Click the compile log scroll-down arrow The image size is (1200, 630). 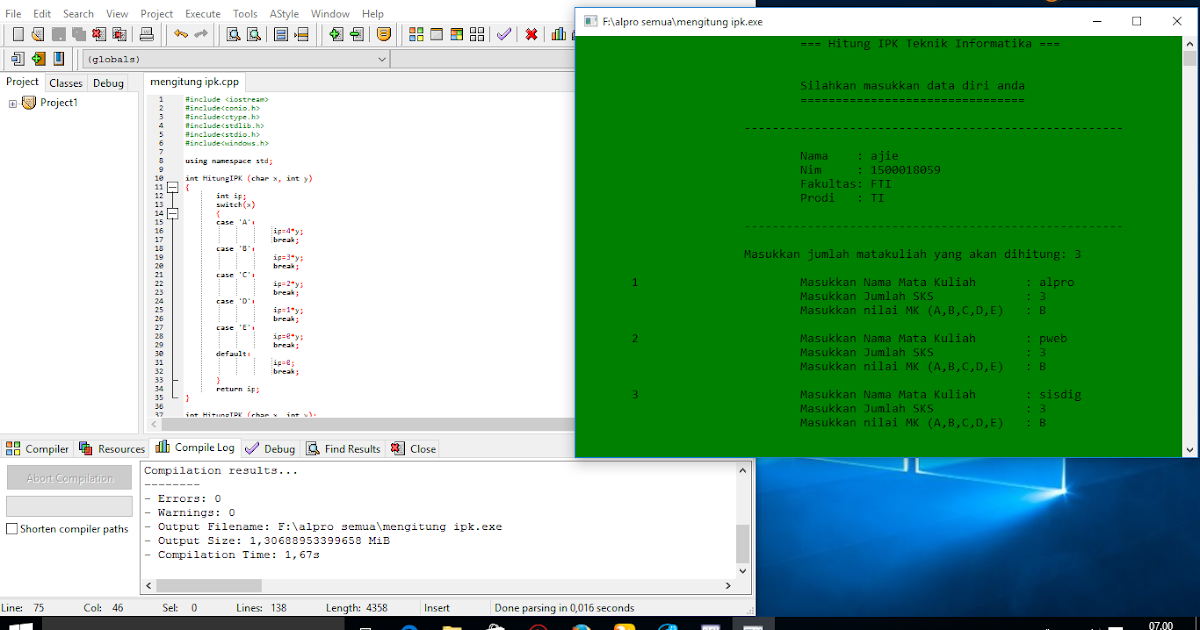pos(742,570)
